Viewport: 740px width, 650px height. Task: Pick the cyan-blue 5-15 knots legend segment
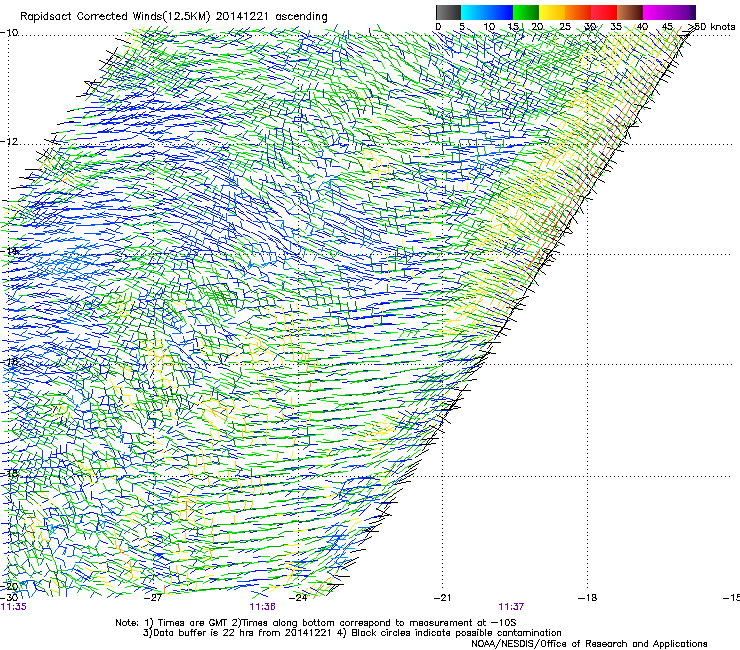click(487, 12)
